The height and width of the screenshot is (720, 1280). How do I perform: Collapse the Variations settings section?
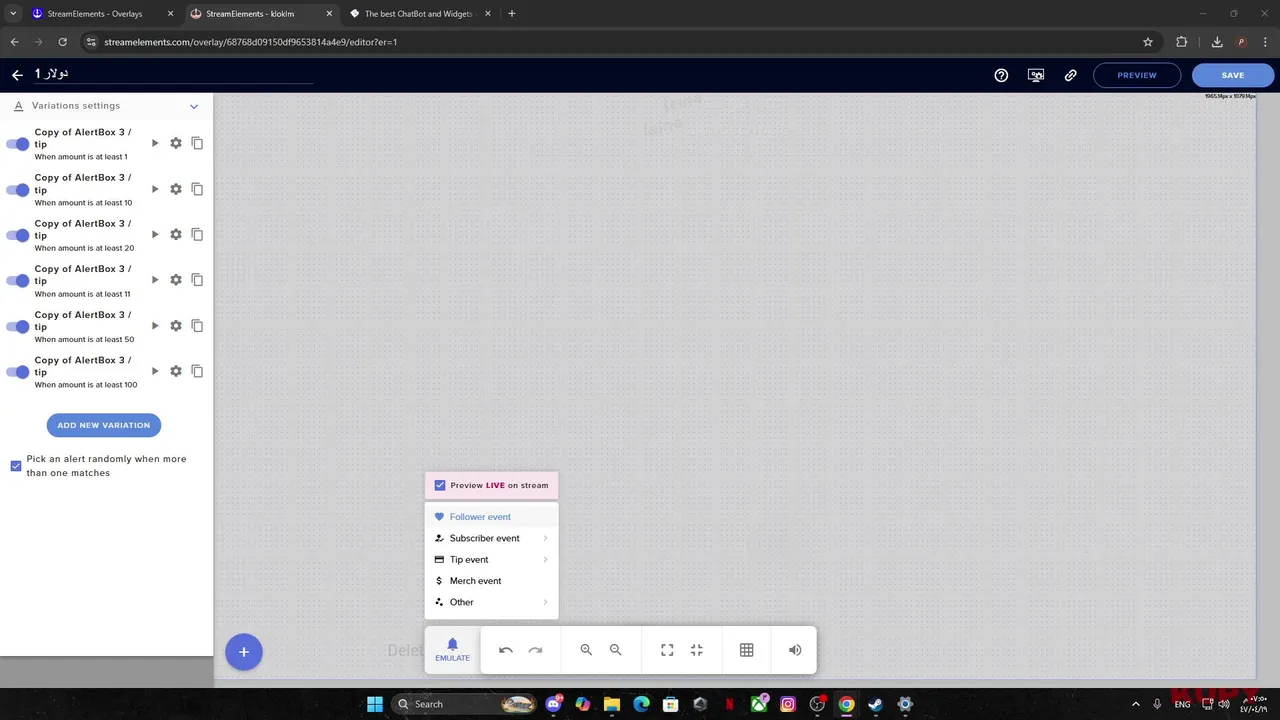point(194,106)
